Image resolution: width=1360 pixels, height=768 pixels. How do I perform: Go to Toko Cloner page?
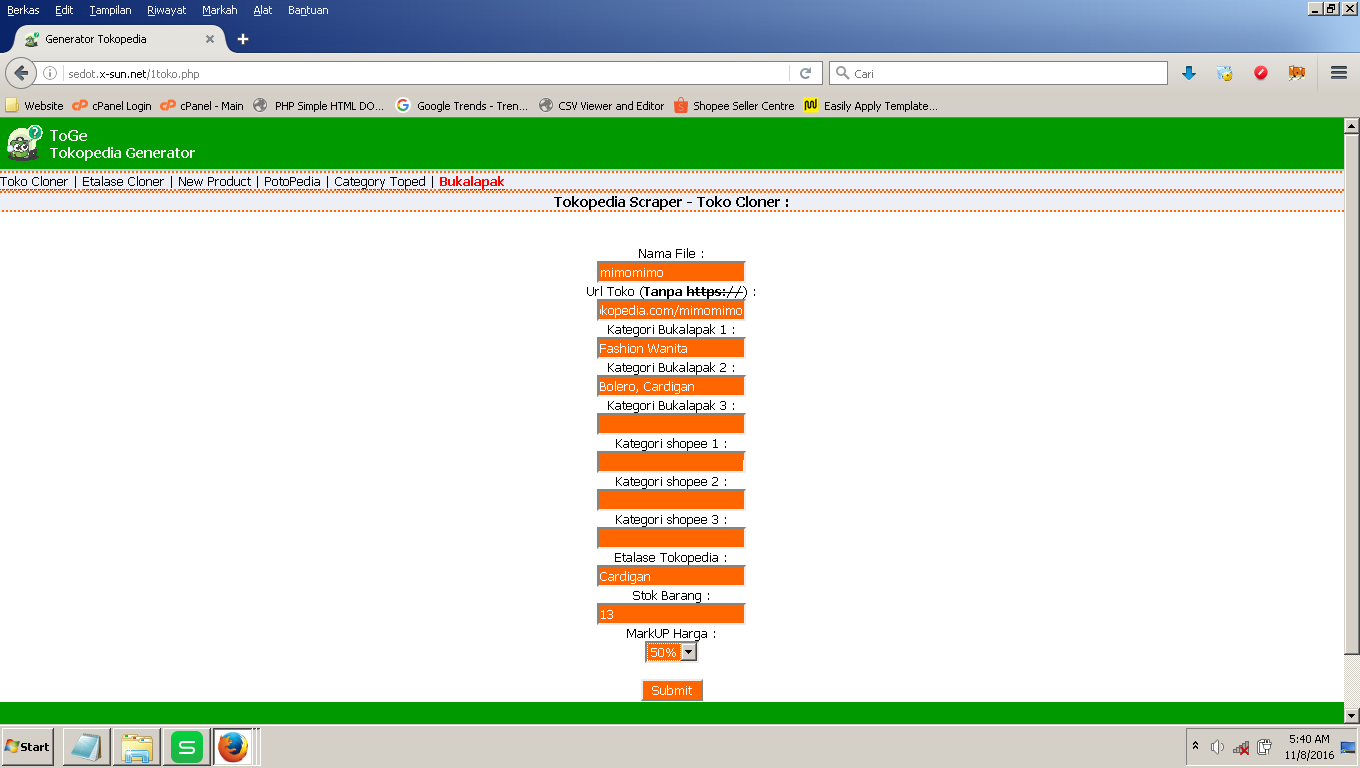[34, 182]
